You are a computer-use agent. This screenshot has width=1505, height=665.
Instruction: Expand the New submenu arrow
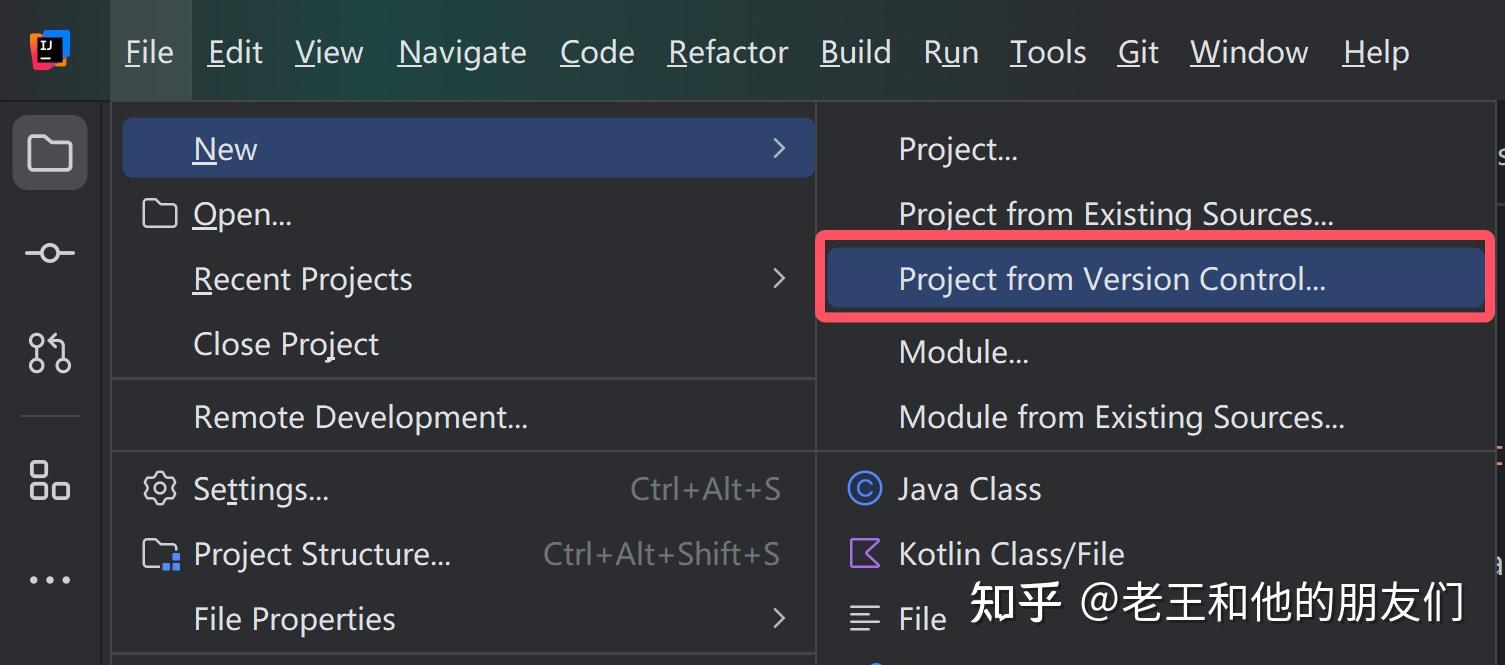(779, 149)
